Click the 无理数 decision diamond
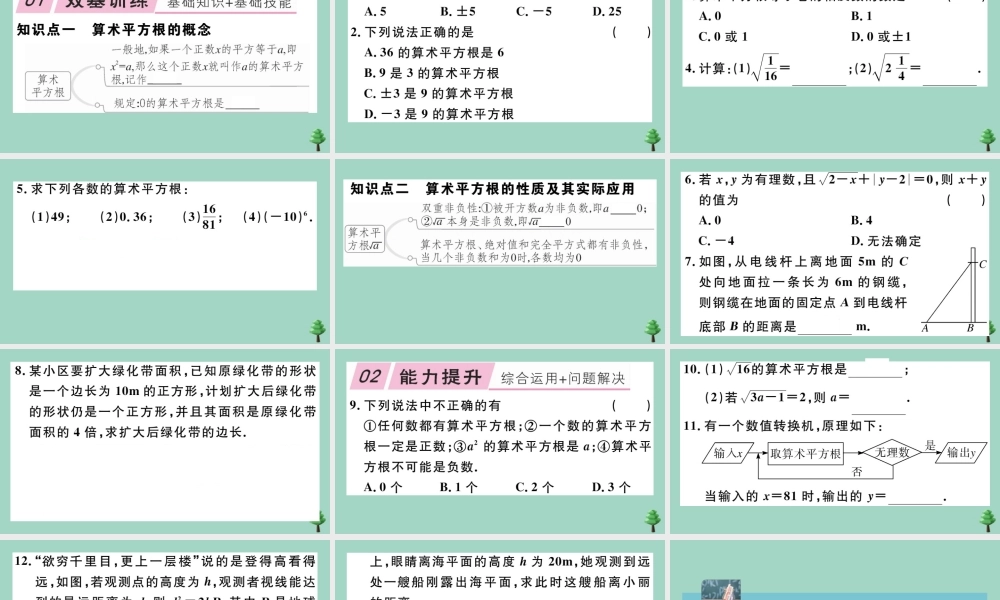Viewport: 1000px width, 600px height. [892, 453]
